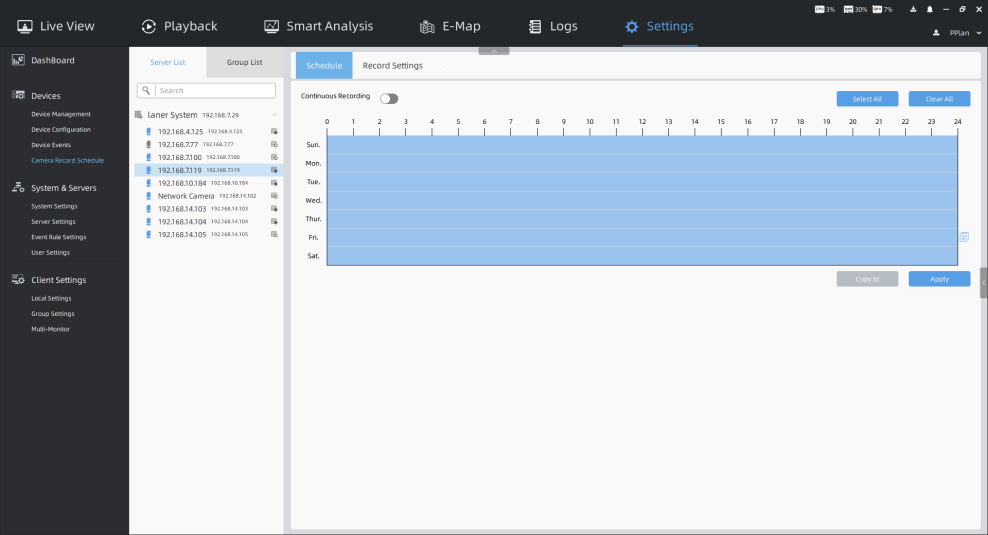This screenshot has width=988, height=535.
Task: Click the copy icon right of Friday row
Action: tap(964, 238)
